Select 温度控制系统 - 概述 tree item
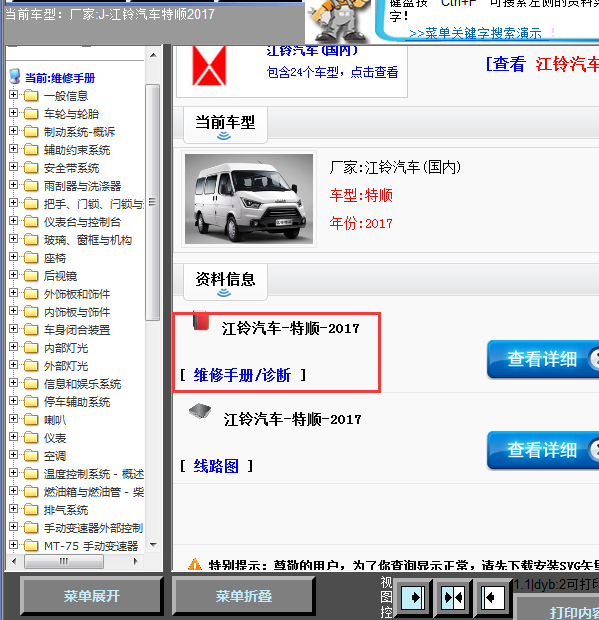The image size is (599, 620). [x=94, y=474]
